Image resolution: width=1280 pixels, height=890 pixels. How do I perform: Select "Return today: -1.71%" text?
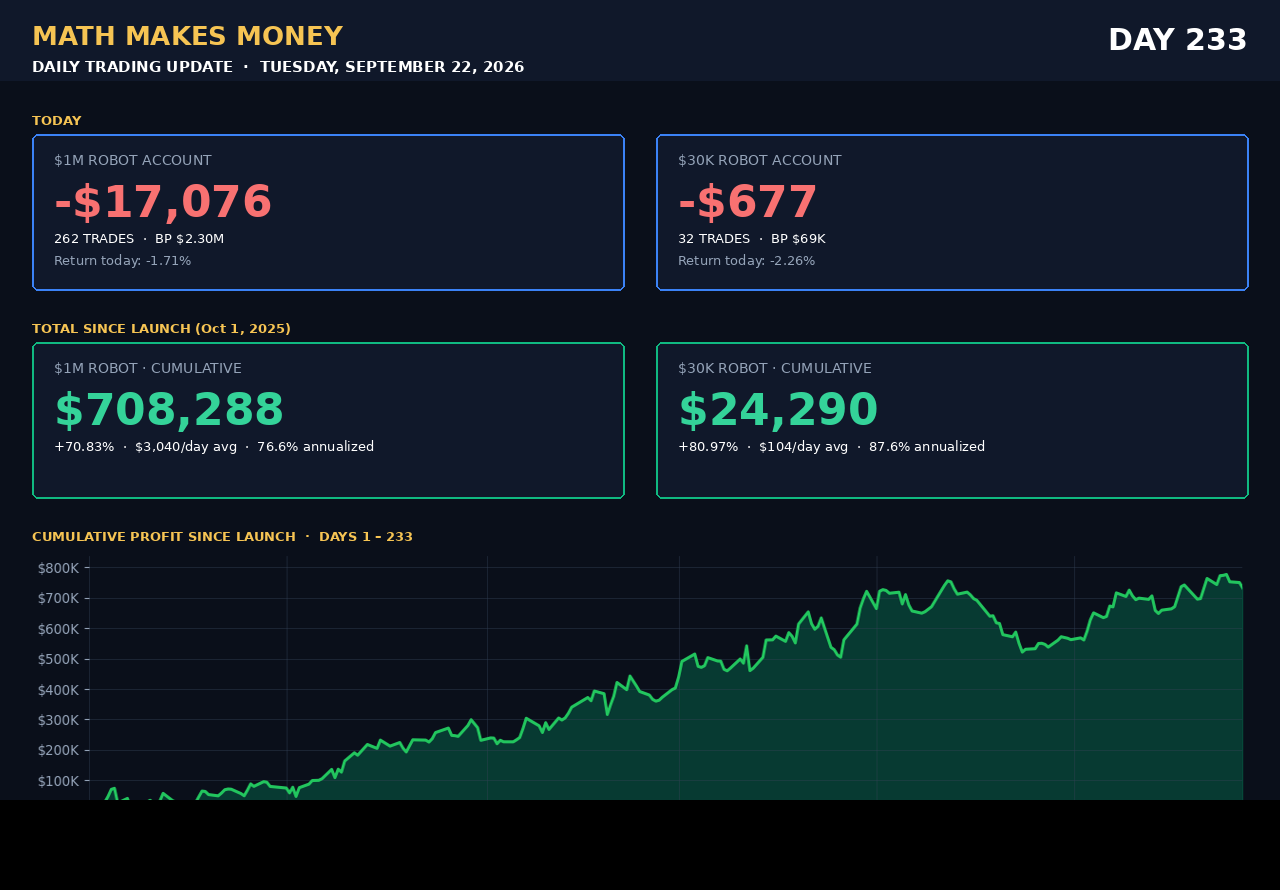point(122,261)
